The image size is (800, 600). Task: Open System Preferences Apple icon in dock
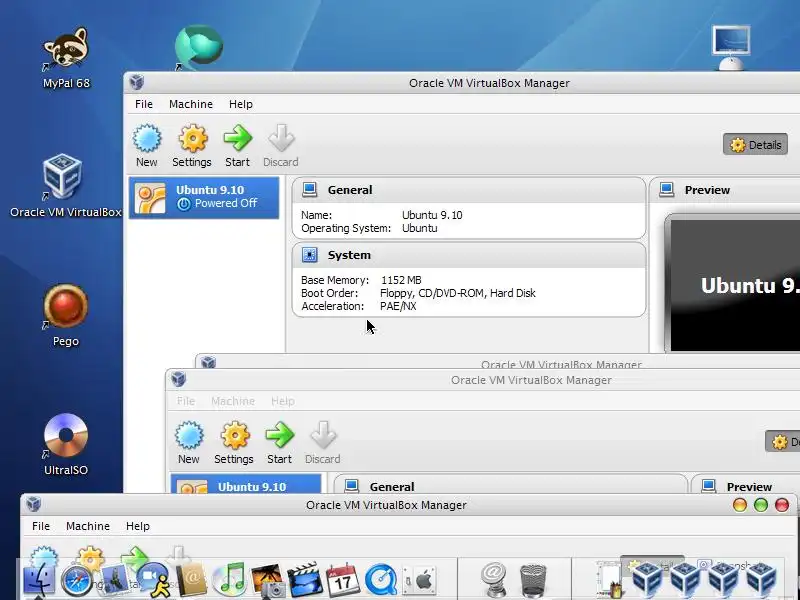(419, 580)
